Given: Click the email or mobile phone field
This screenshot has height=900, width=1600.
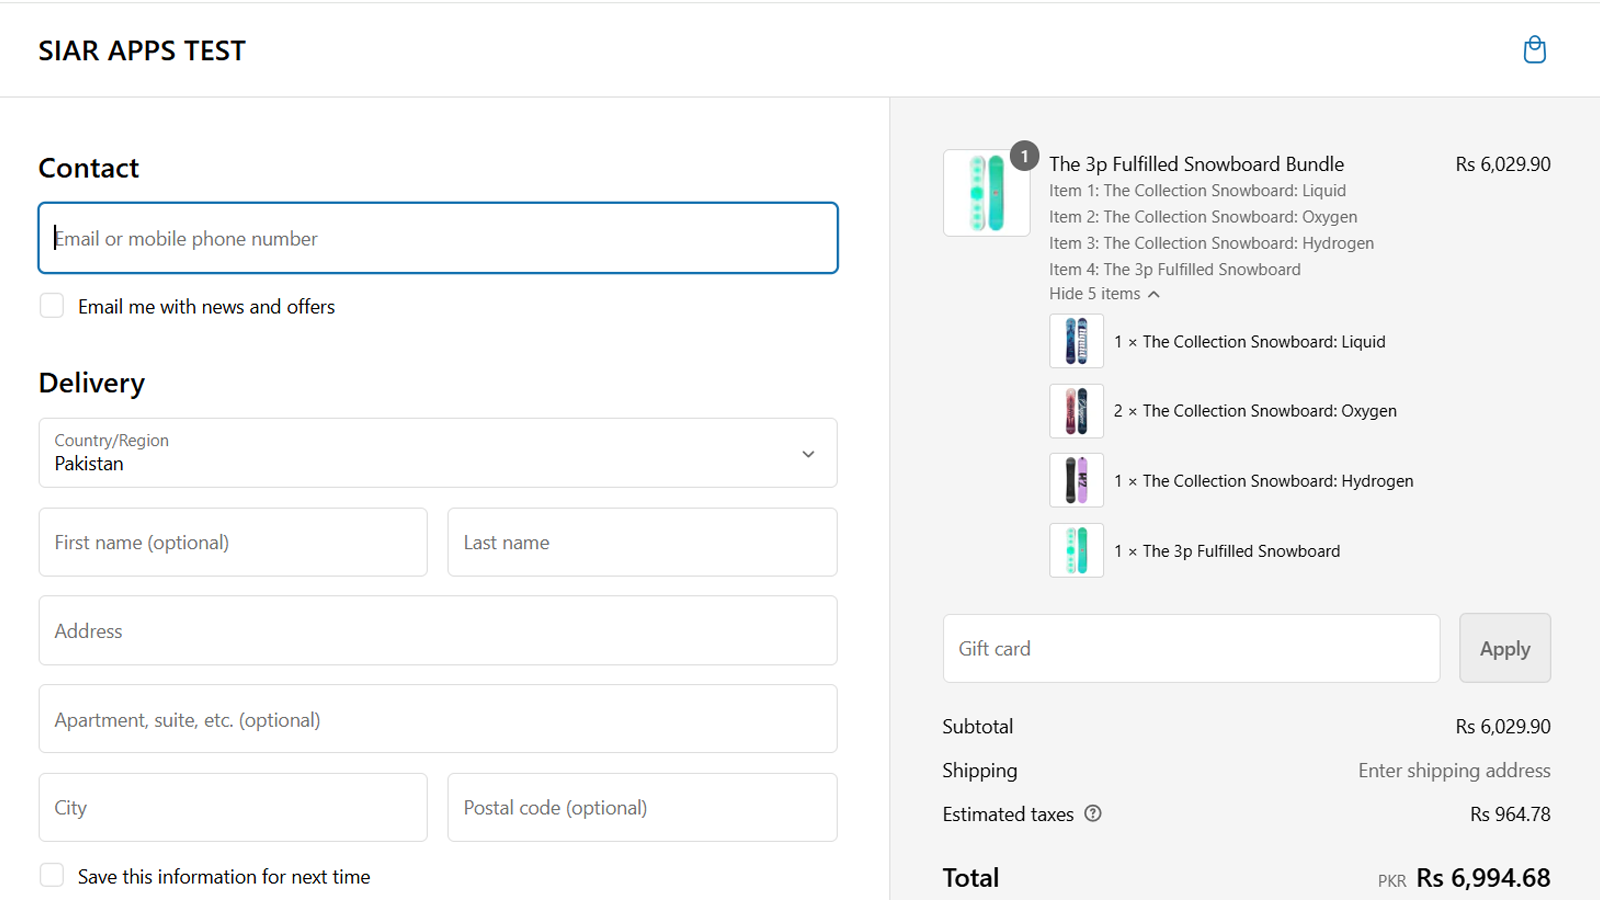Looking at the screenshot, I should click(x=437, y=238).
